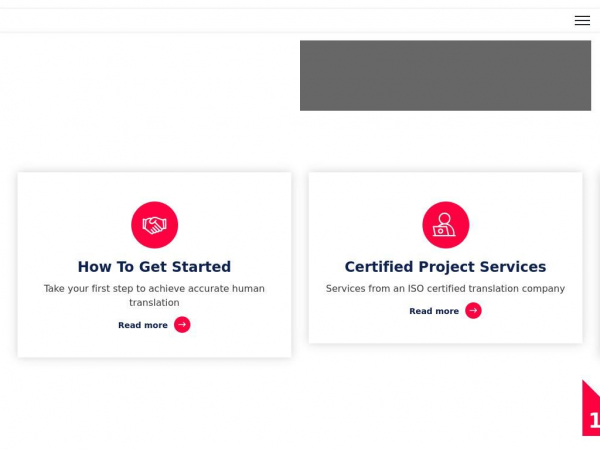
Task: Click the 'Take your first step' description text
Action: (154, 295)
